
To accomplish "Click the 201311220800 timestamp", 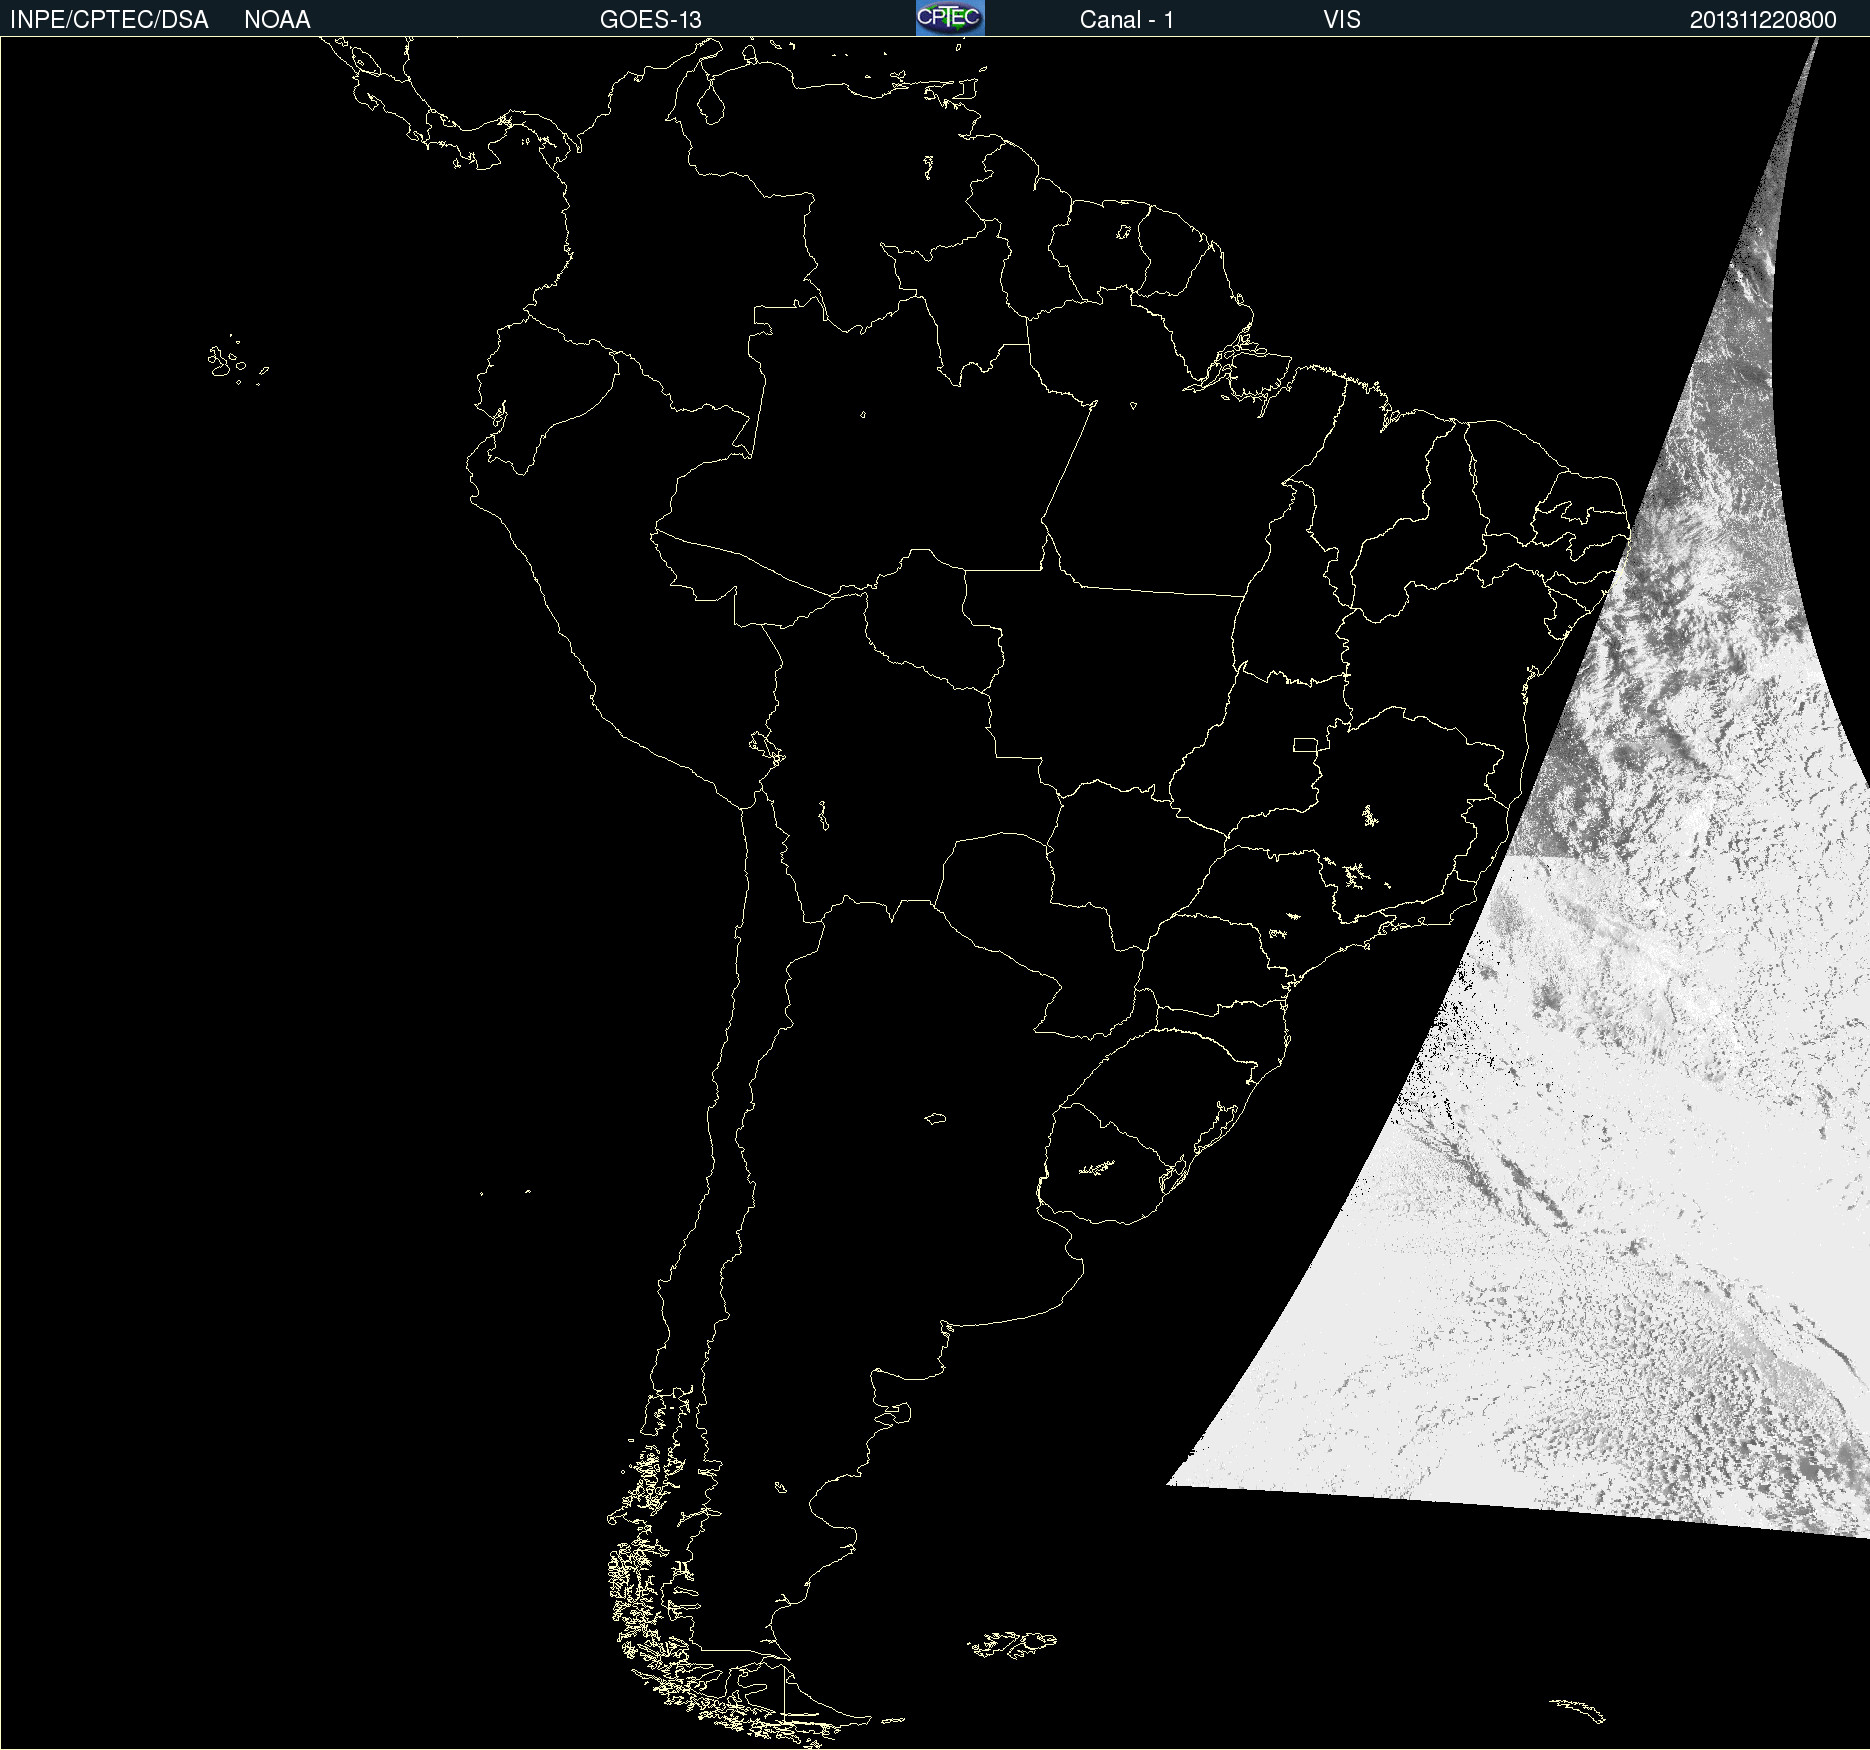I will click(1763, 20).
